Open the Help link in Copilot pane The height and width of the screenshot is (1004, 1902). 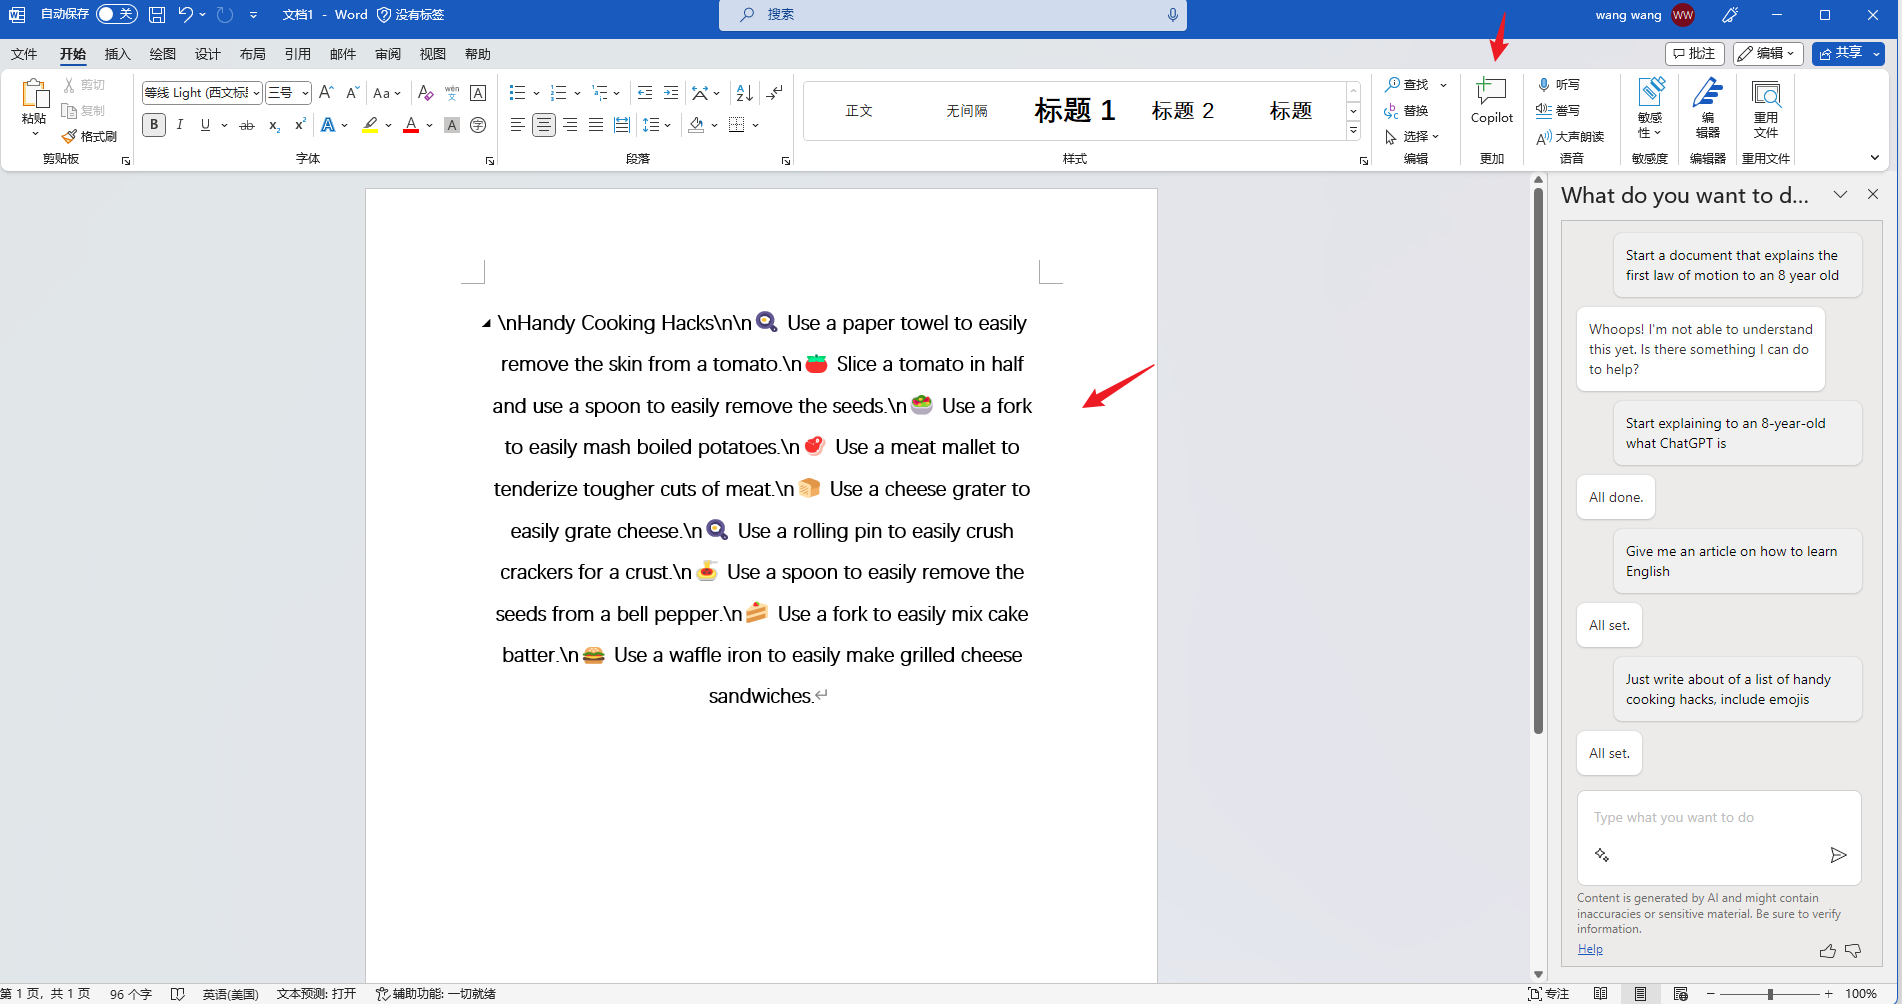click(x=1590, y=949)
